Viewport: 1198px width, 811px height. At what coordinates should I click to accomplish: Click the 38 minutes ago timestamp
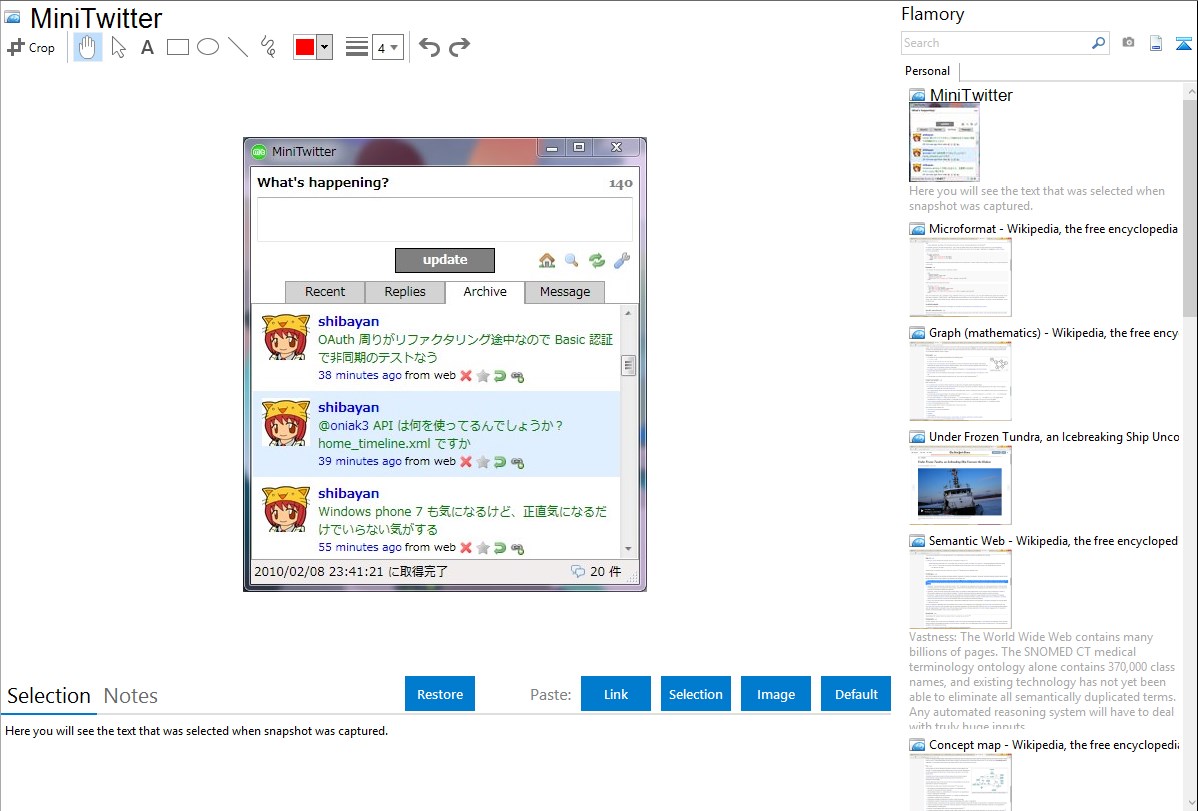[359, 375]
